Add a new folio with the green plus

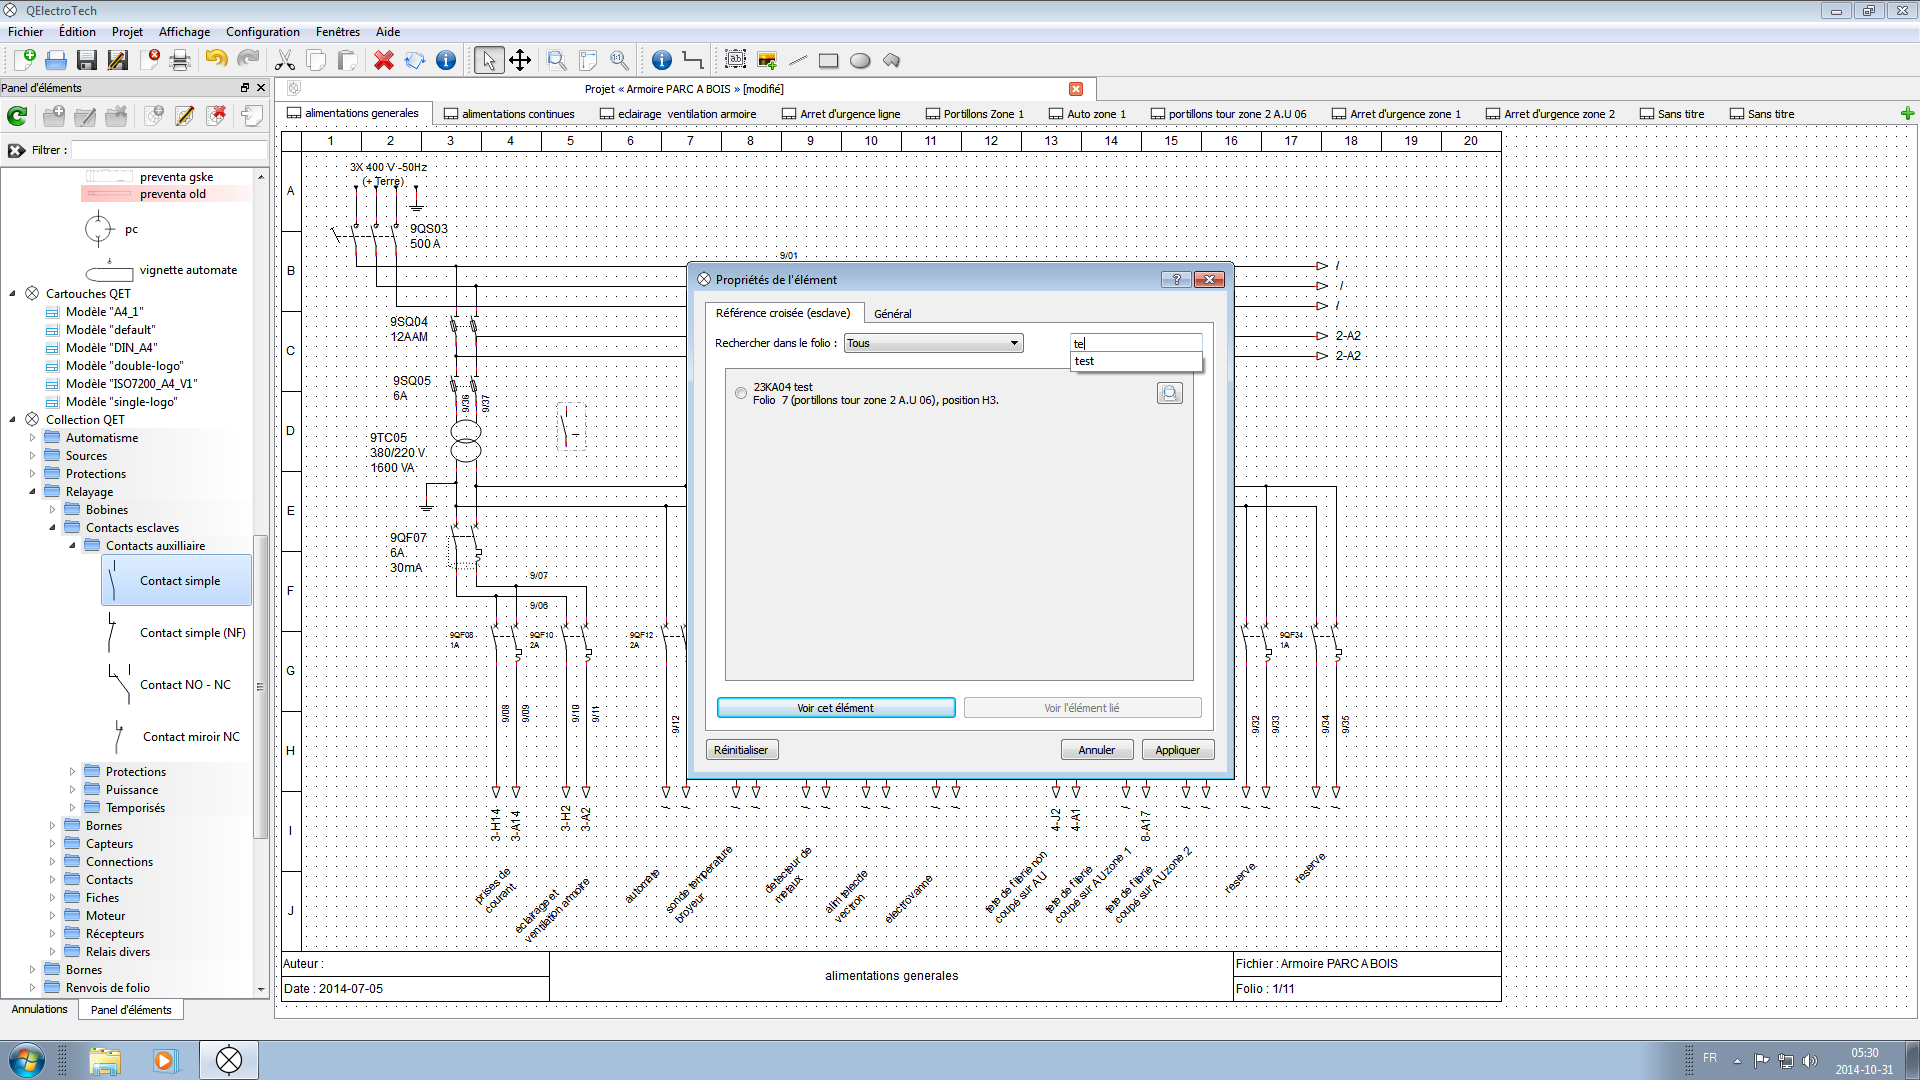click(x=1907, y=113)
